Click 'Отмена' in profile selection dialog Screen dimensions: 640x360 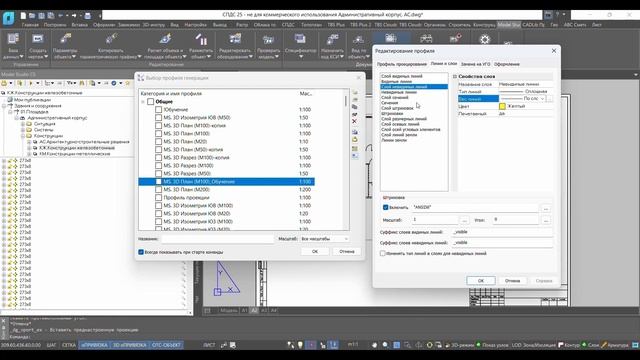click(x=347, y=251)
